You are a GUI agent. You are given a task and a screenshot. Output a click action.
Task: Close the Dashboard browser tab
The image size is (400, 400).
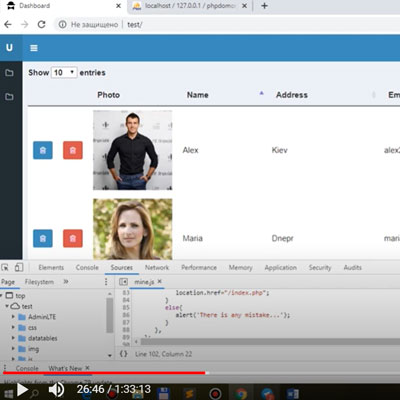118,6
